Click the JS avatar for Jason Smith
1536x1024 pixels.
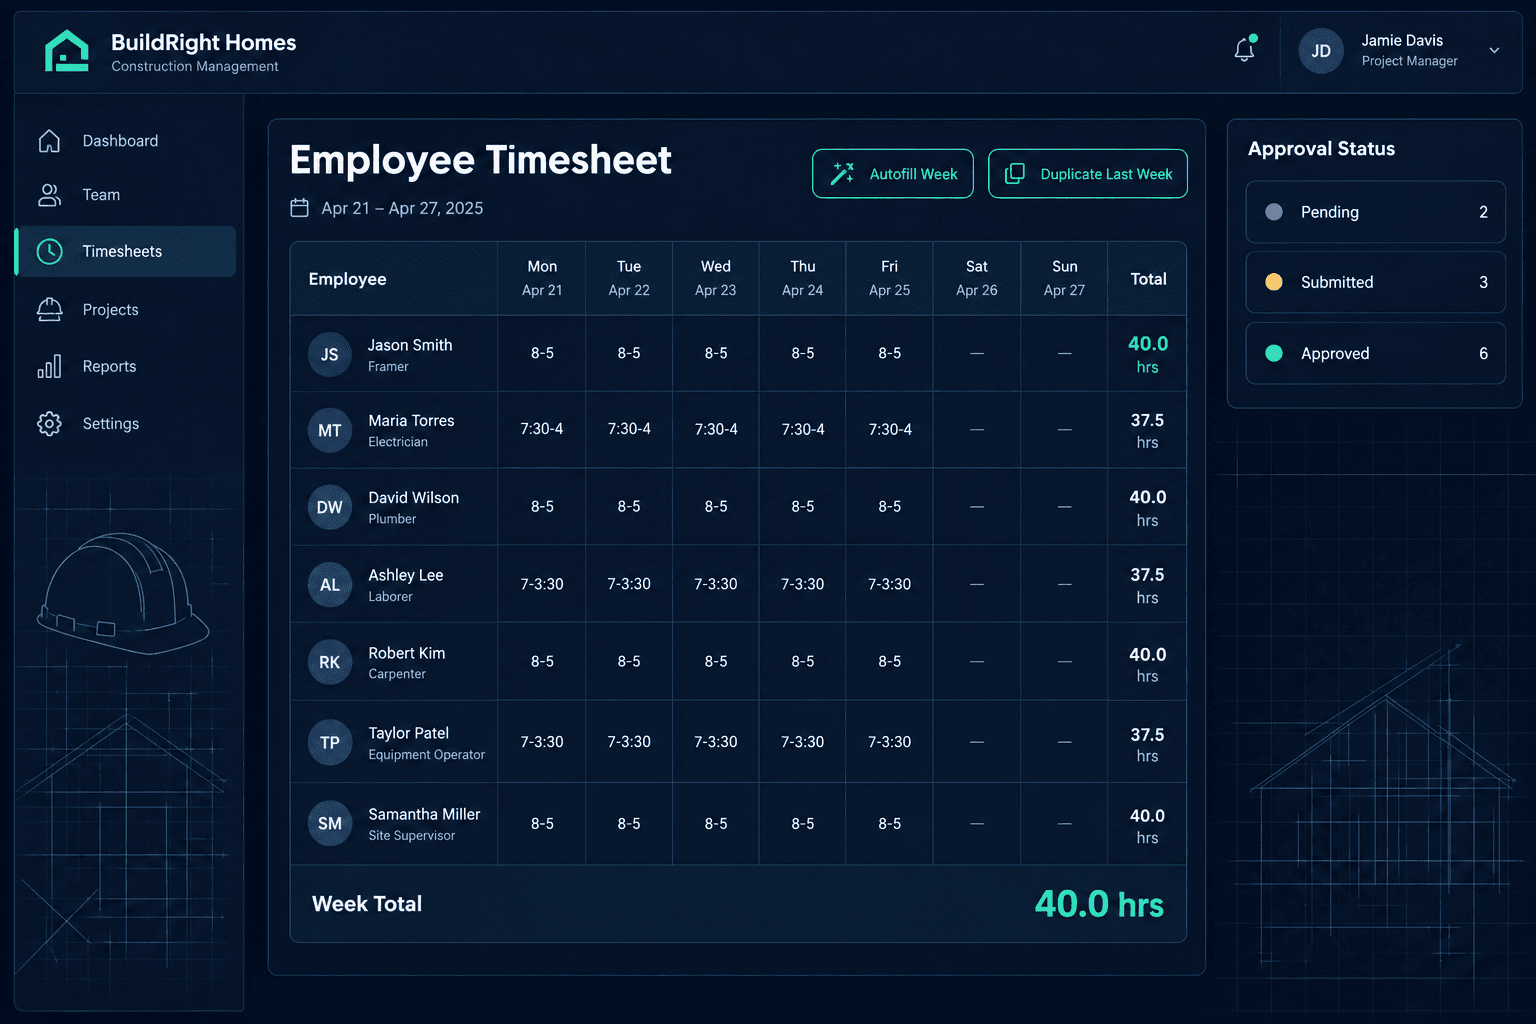(x=330, y=355)
